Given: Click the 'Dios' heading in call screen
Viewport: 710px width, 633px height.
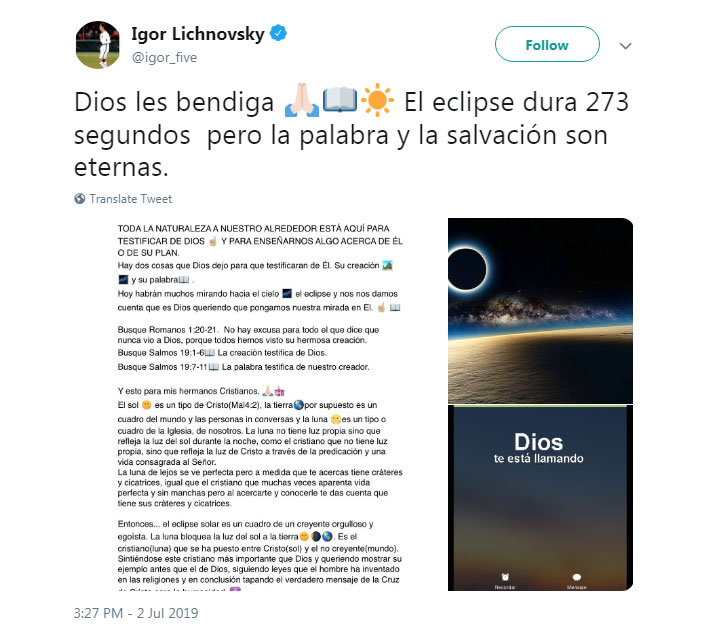Looking at the screenshot, I should pos(538,441).
